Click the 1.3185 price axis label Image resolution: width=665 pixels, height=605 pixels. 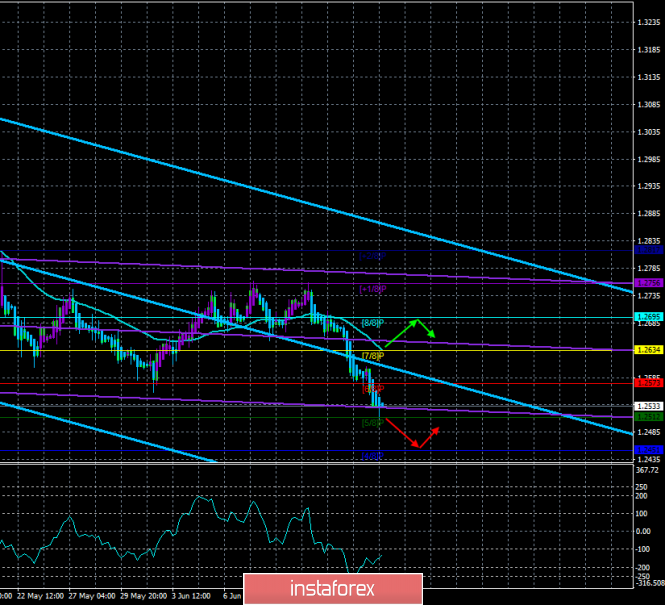coord(649,50)
